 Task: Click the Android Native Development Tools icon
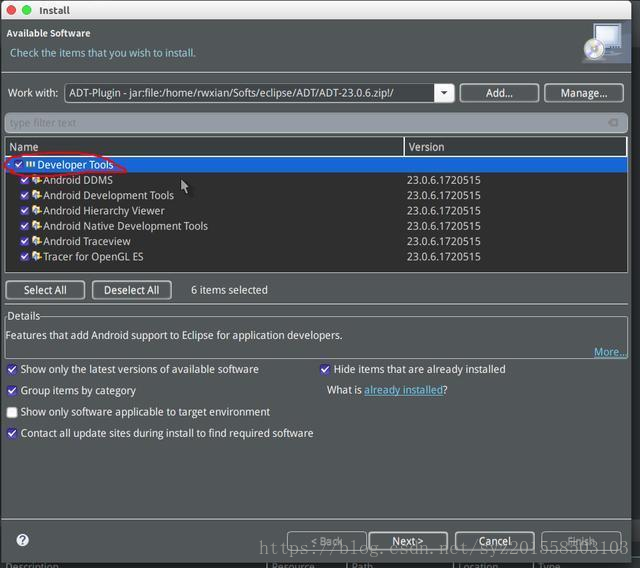37,226
